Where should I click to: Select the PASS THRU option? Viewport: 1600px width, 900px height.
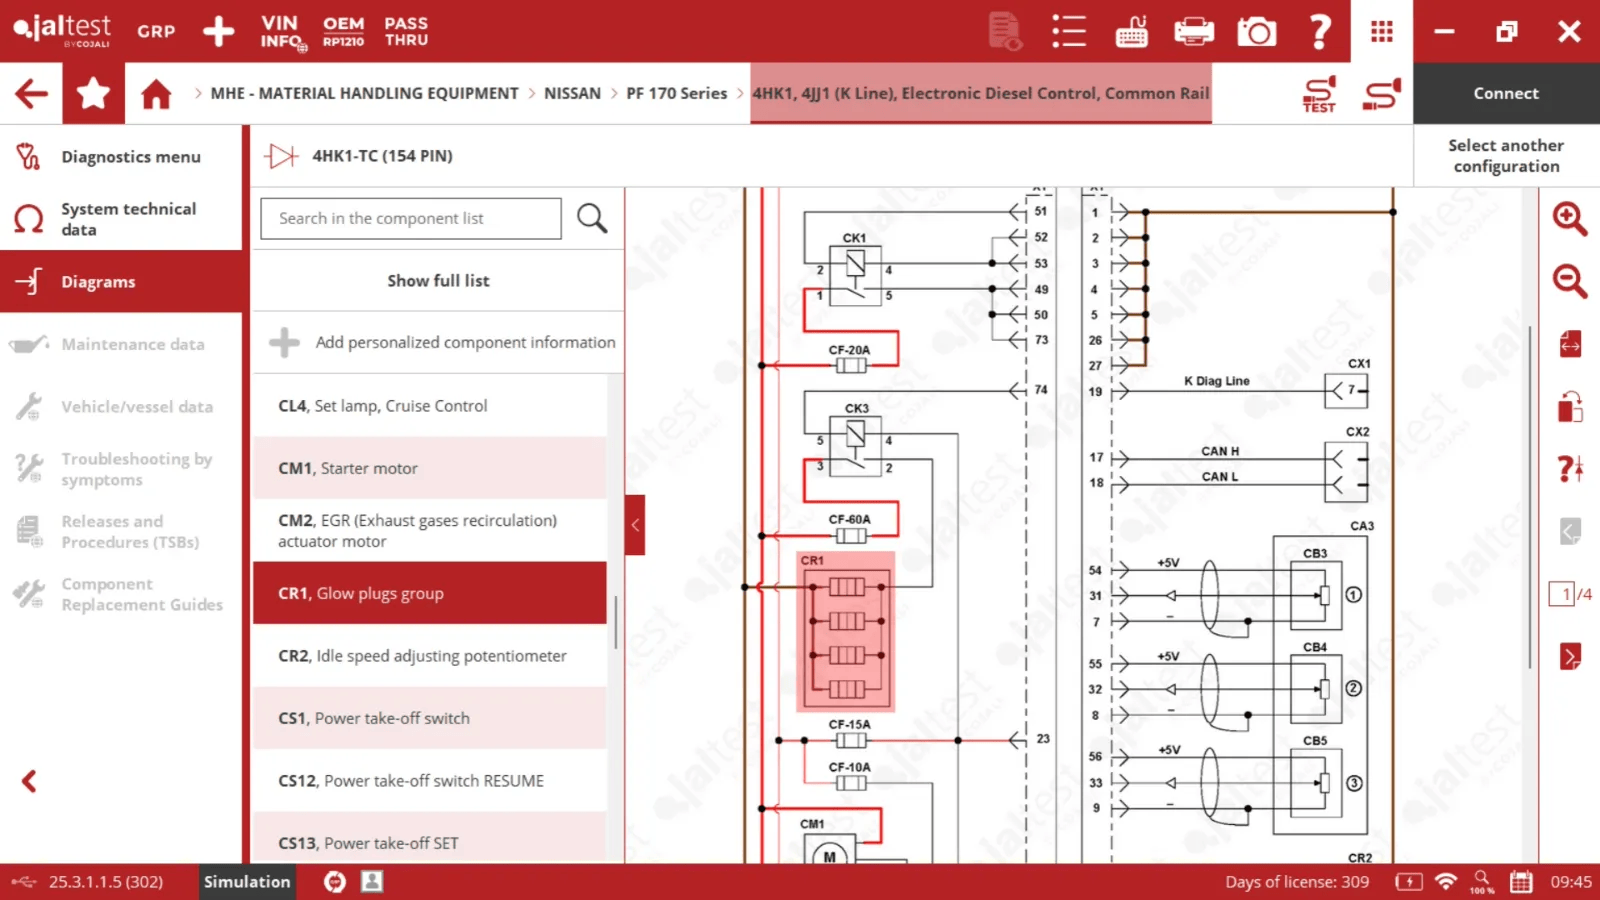(x=406, y=31)
